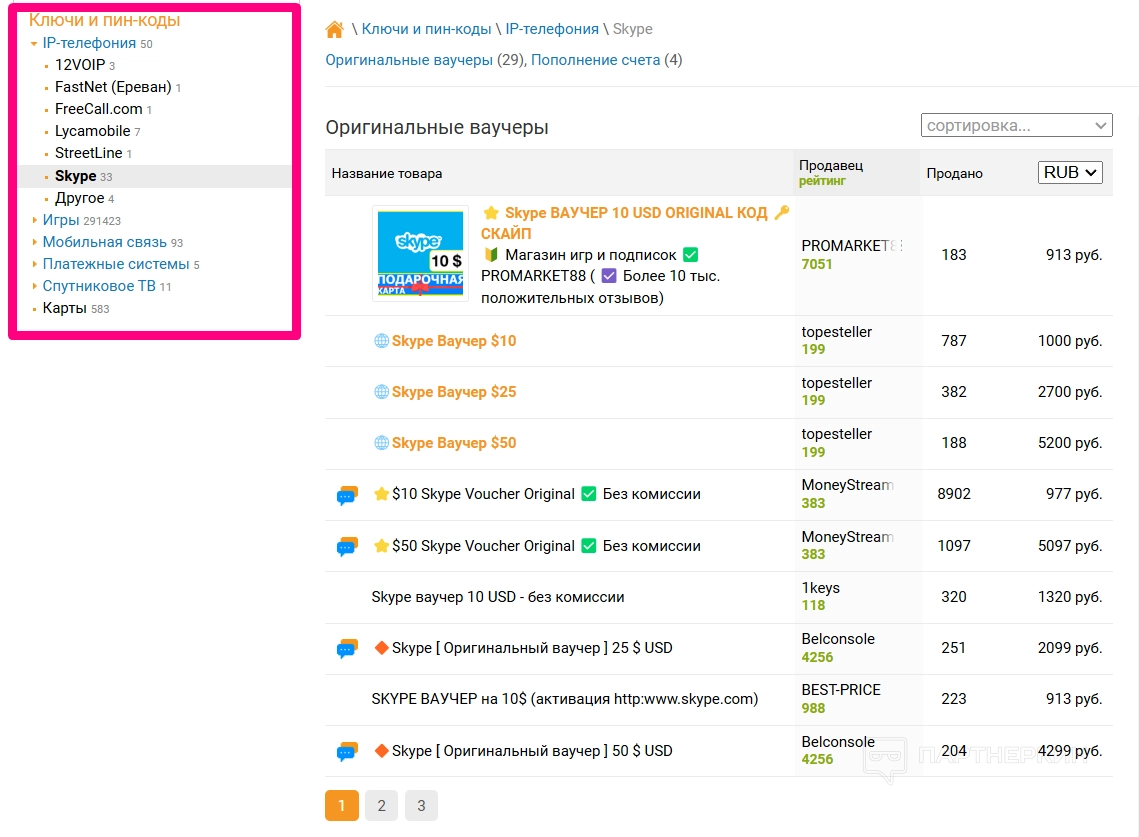Expand the Мобильная связь category arrow
This screenshot has width=1139, height=837.
pyautogui.click(x=34, y=242)
